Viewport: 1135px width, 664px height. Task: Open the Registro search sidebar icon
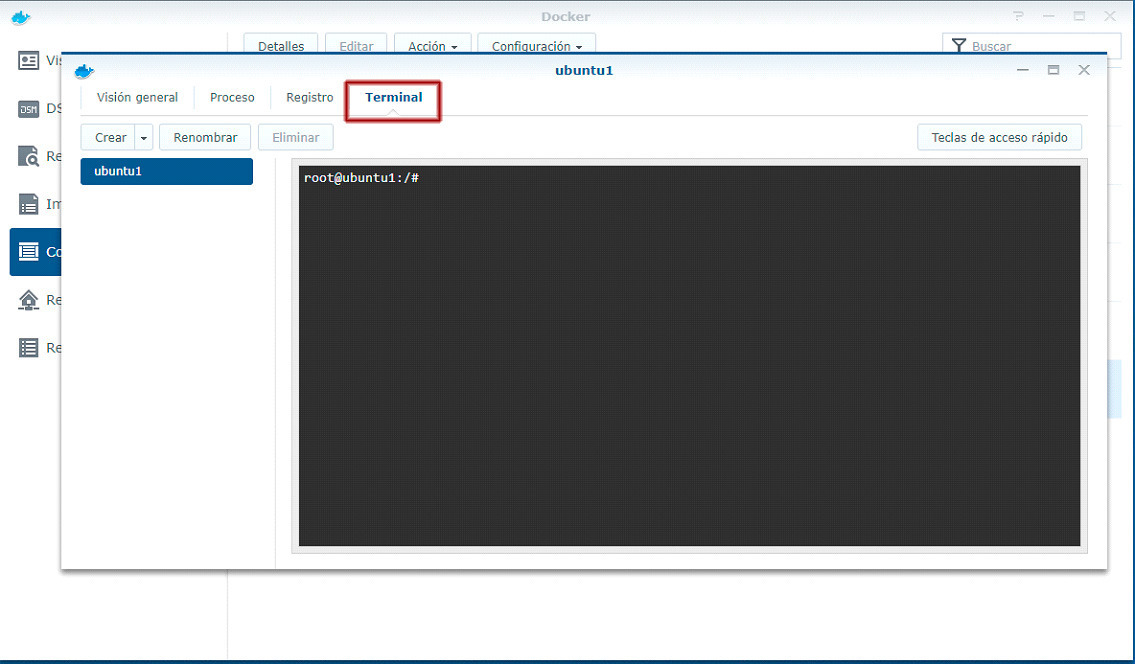pos(28,156)
